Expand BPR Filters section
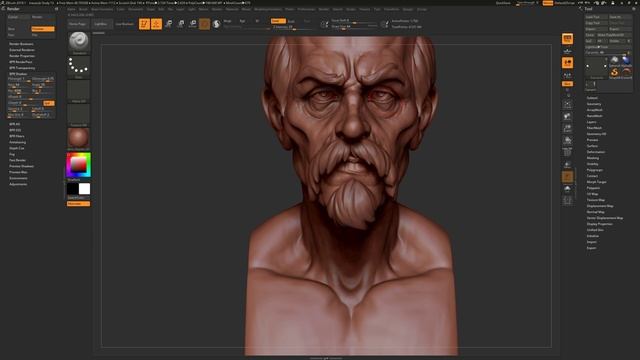 click(17, 136)
